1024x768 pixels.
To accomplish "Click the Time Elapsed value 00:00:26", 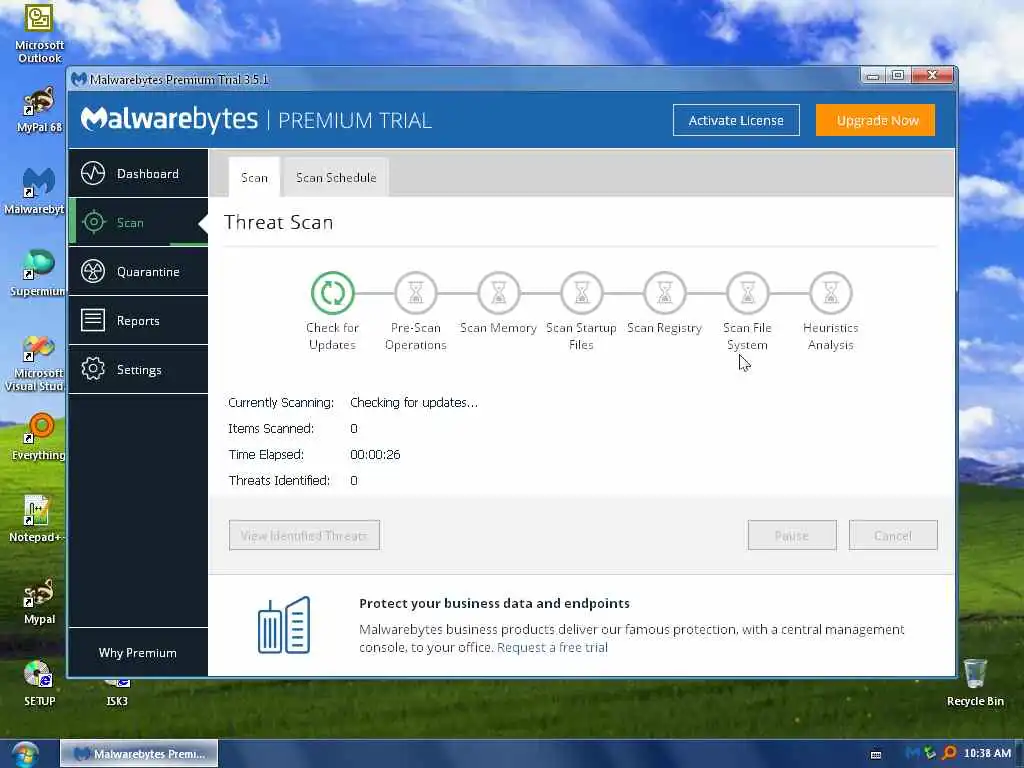I will point(376,455).
